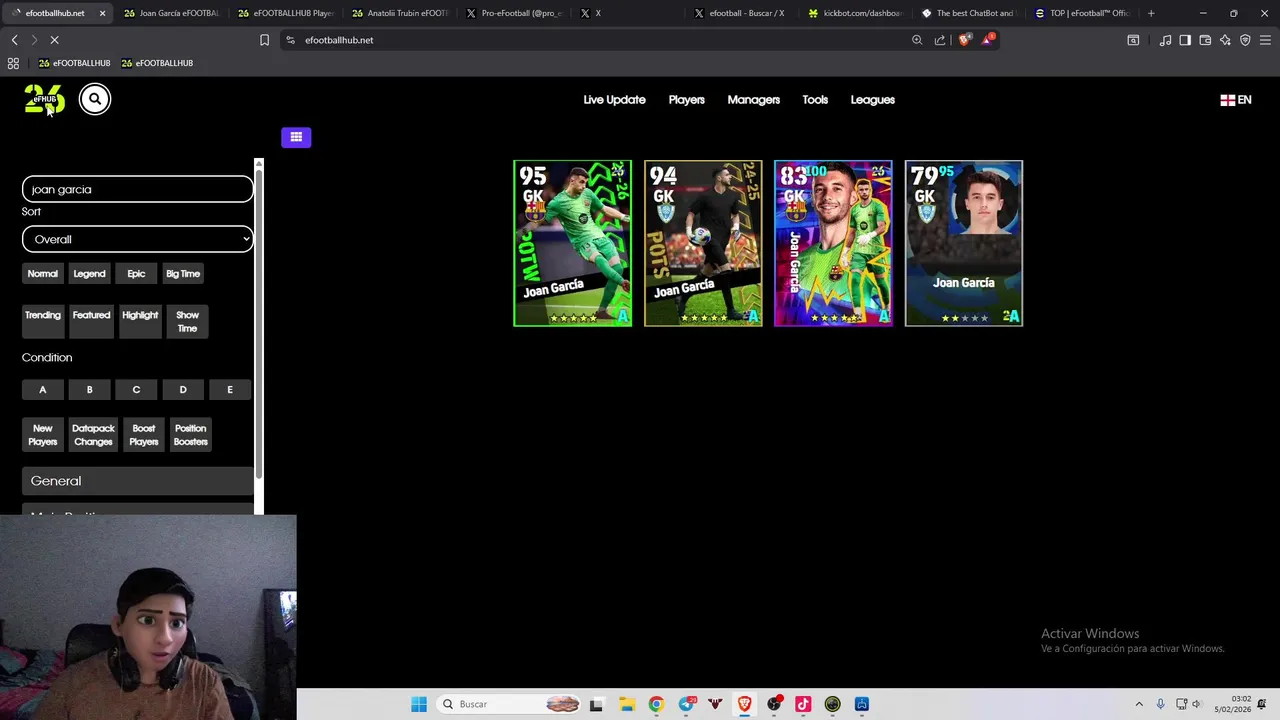Open the 95 GK POTW Joan García card
This screenshot has height=720, width=1280.
point(573,243)
